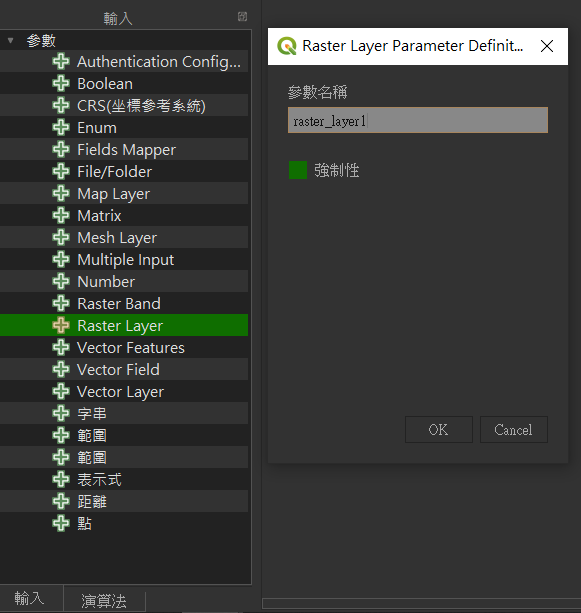This screenshot has height=613, width=581.
Task: Click the plus icon beside 字串
Action: [61, 413]
